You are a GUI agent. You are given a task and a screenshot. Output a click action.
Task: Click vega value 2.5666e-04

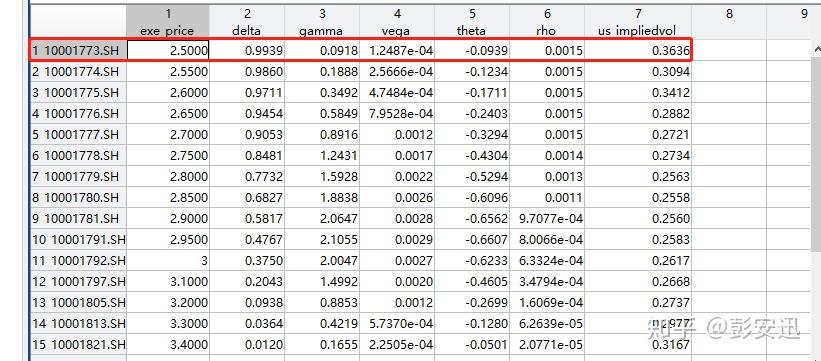click(397, 72)
